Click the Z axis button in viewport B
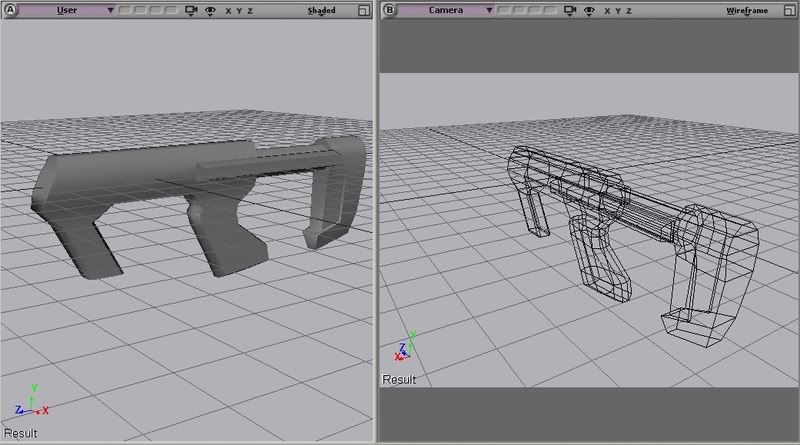 coord(629,11)
